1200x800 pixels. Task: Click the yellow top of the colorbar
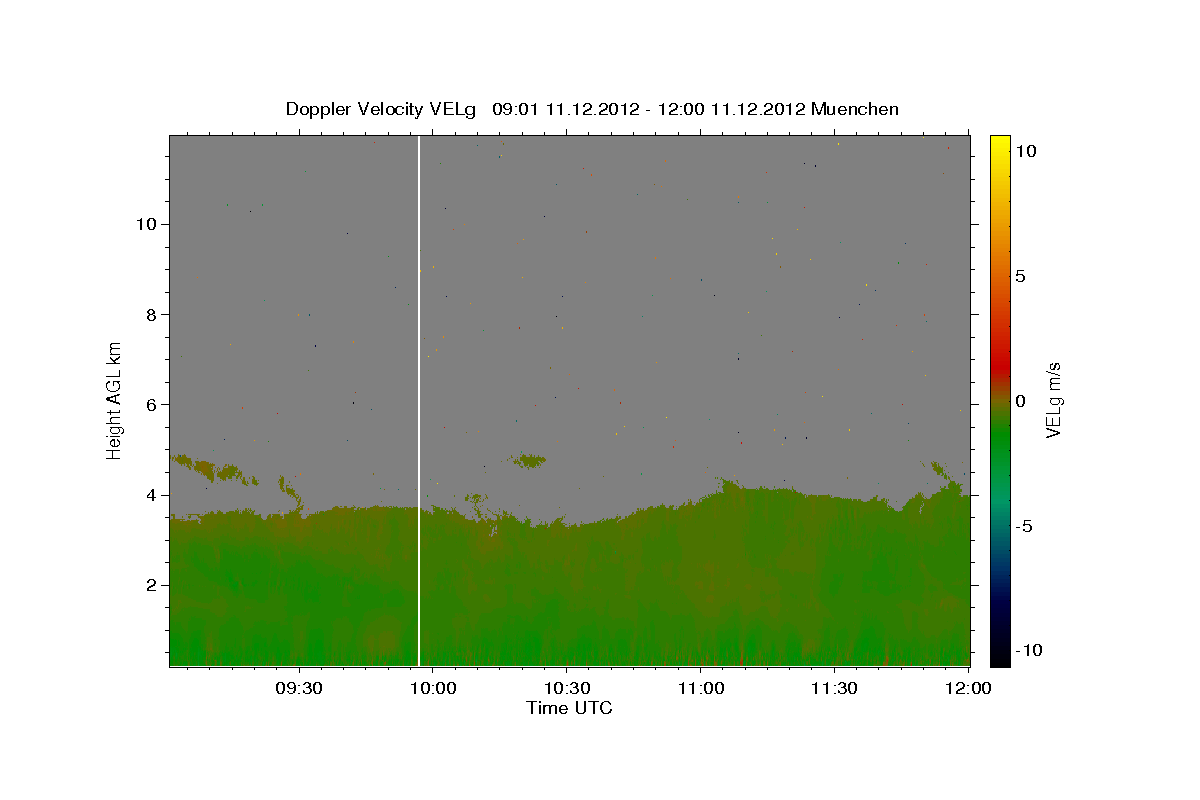pos(1000,145)
